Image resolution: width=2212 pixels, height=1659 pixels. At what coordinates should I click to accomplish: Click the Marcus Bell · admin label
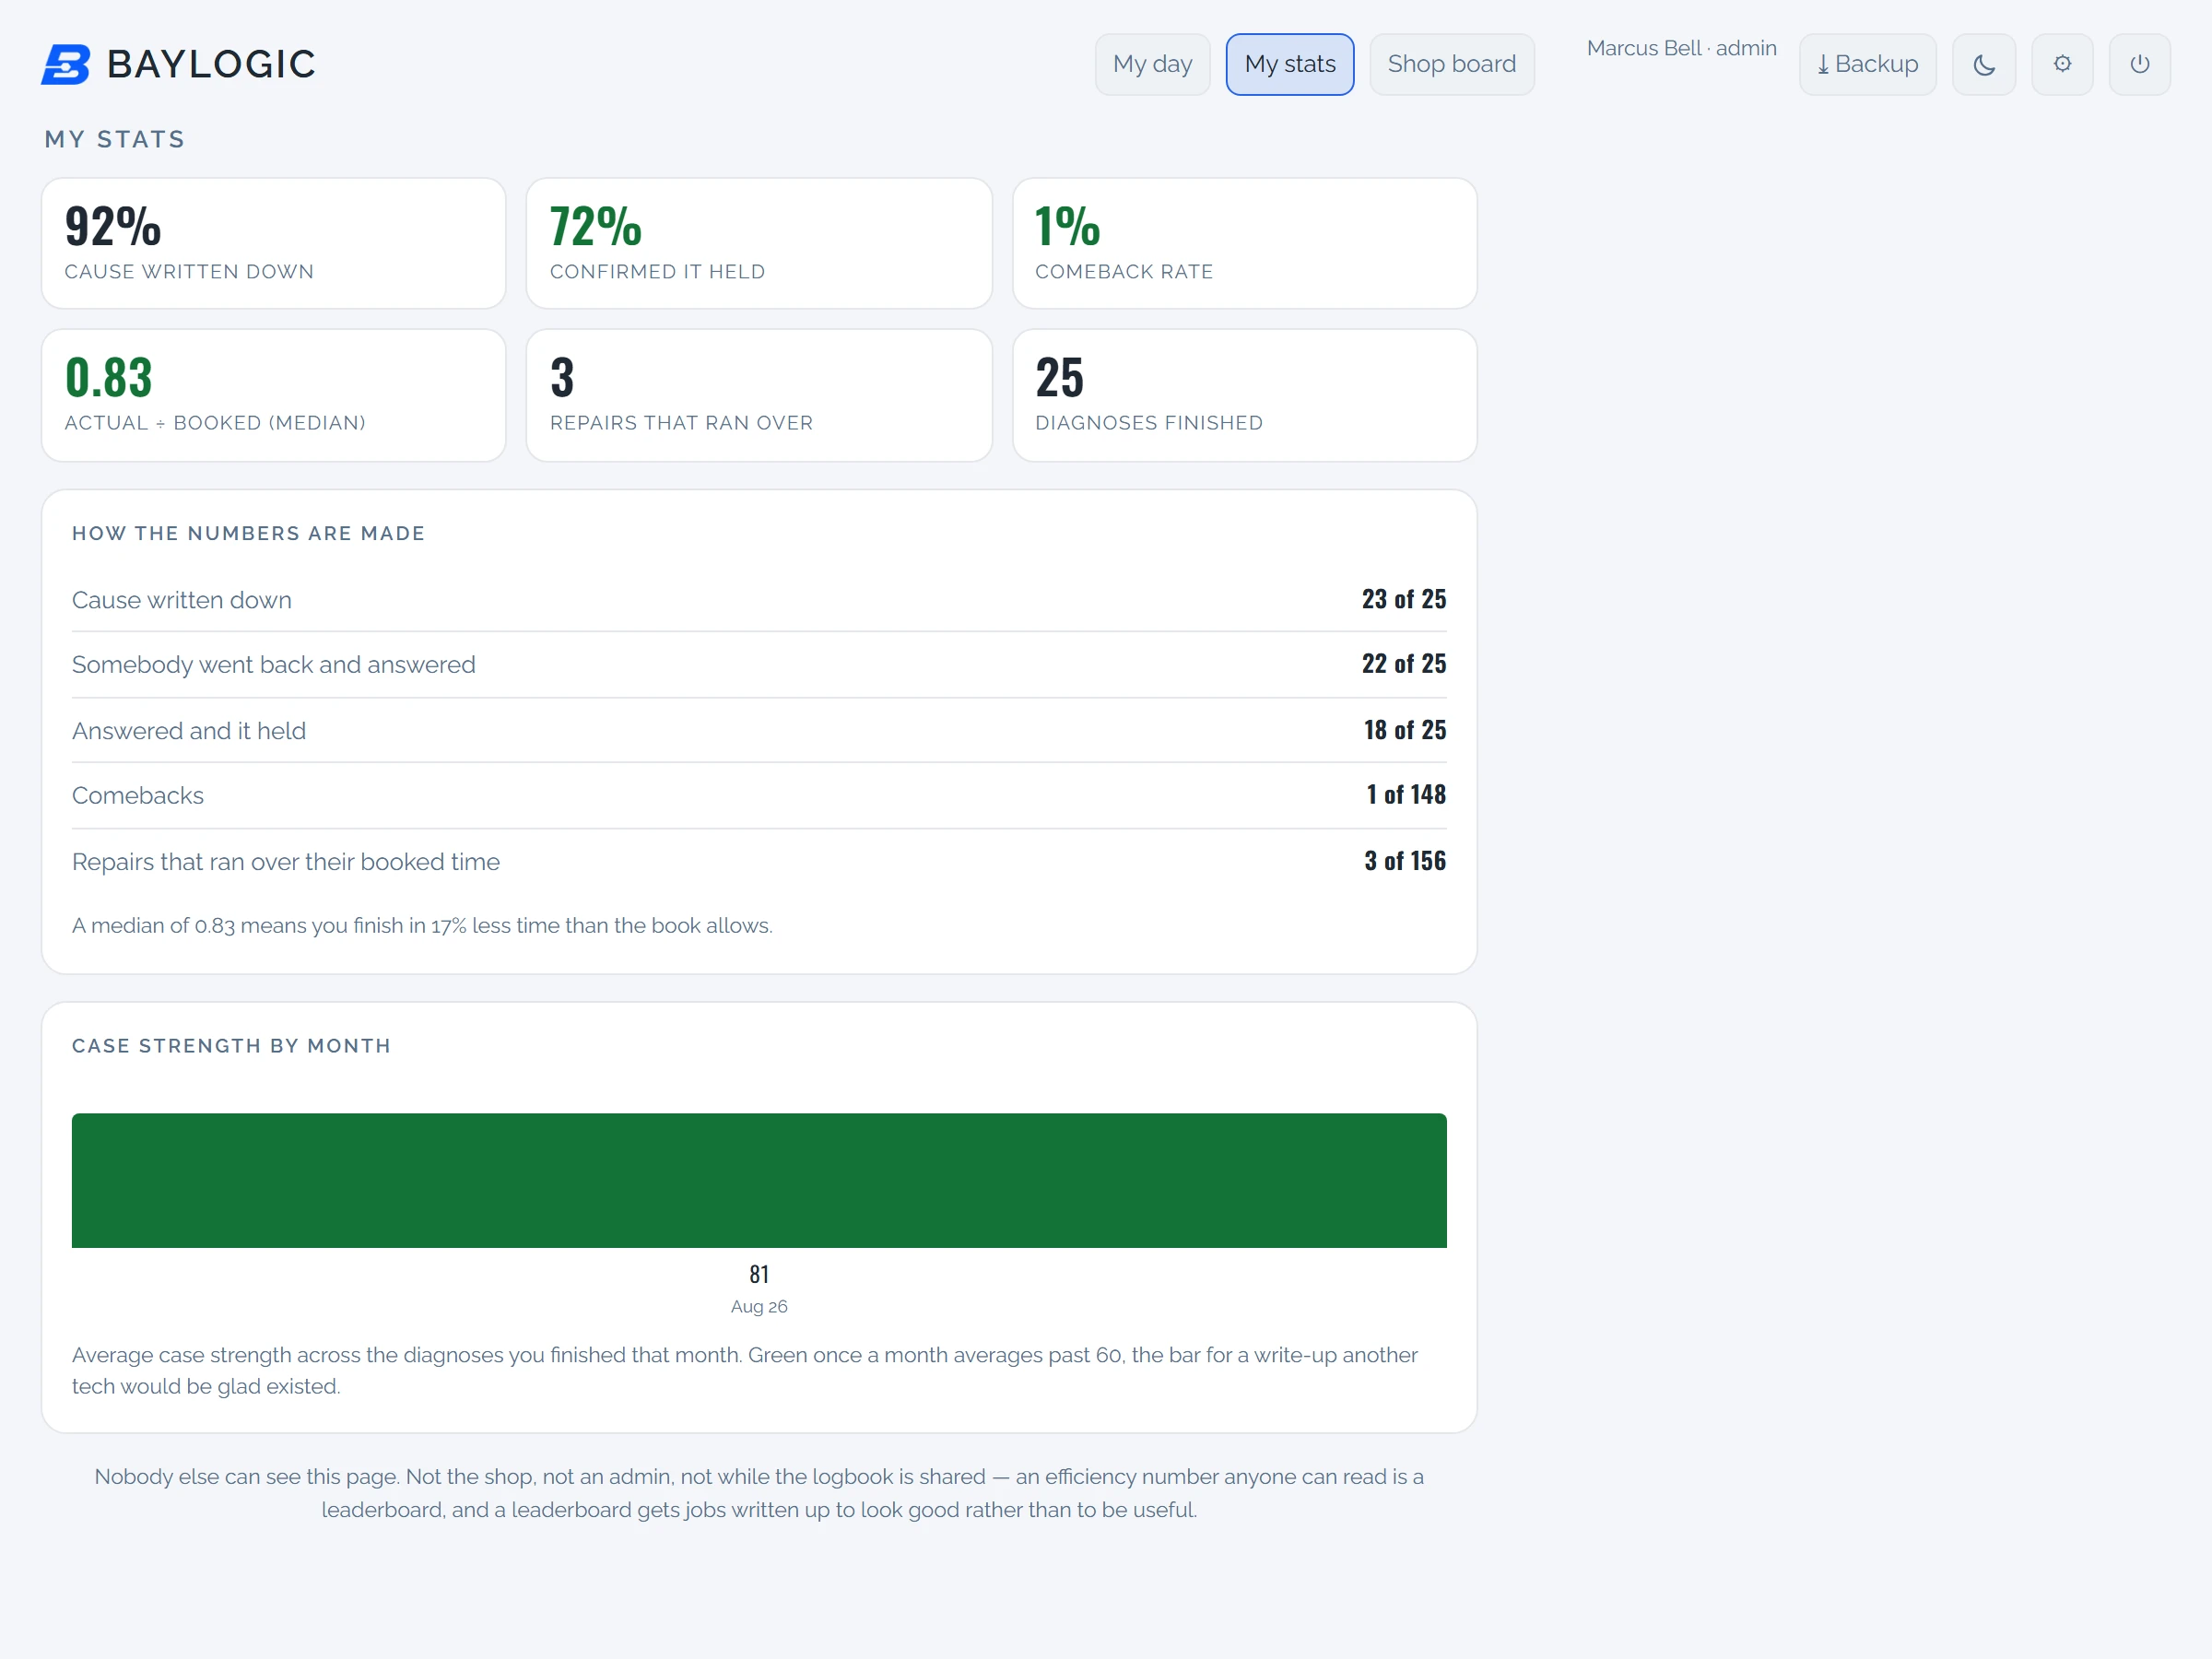pos(1681,48)
